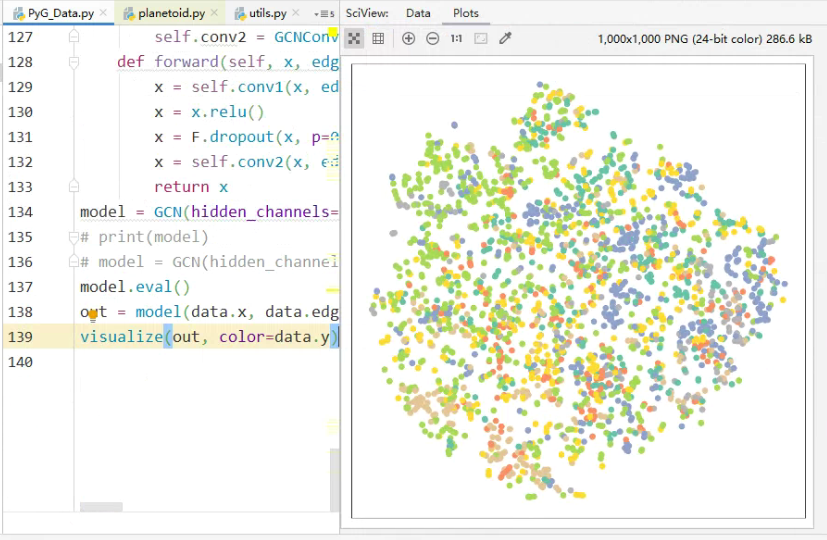Click the fit-to-window size icon
827x540 pixels.
[x=480, y=38]
